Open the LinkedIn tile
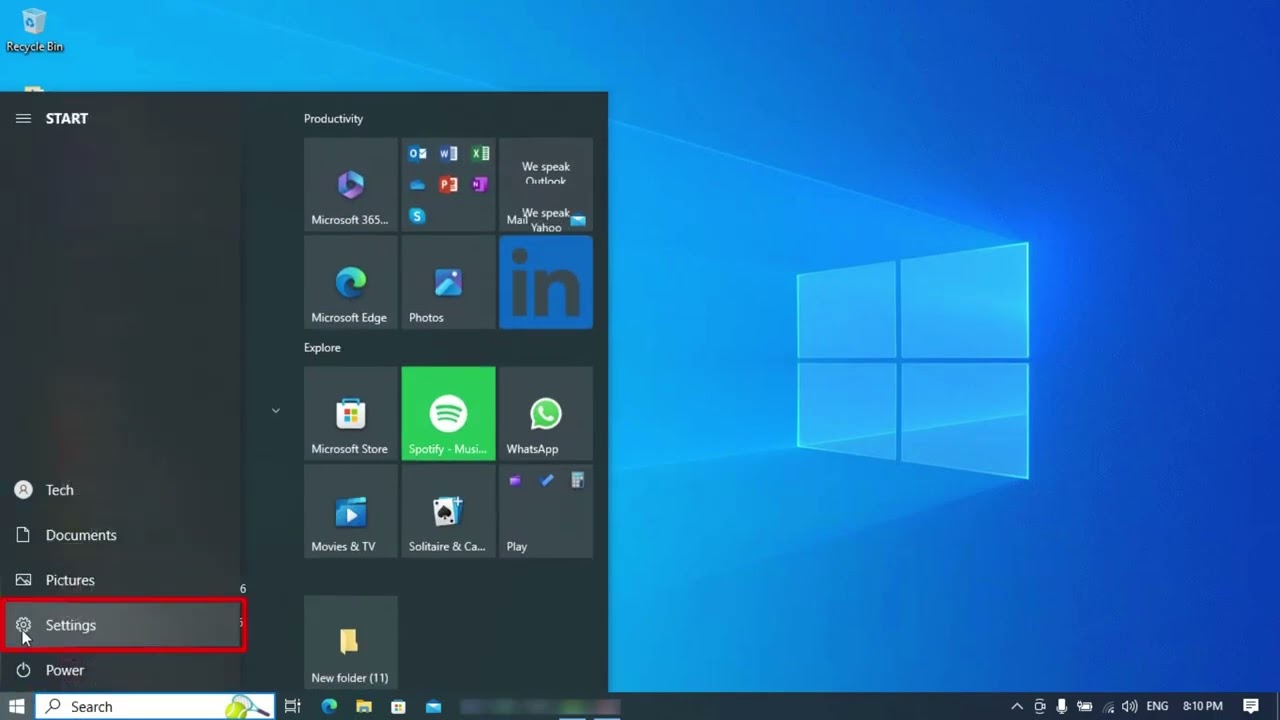1280x720 pixels. pos(546,283)
